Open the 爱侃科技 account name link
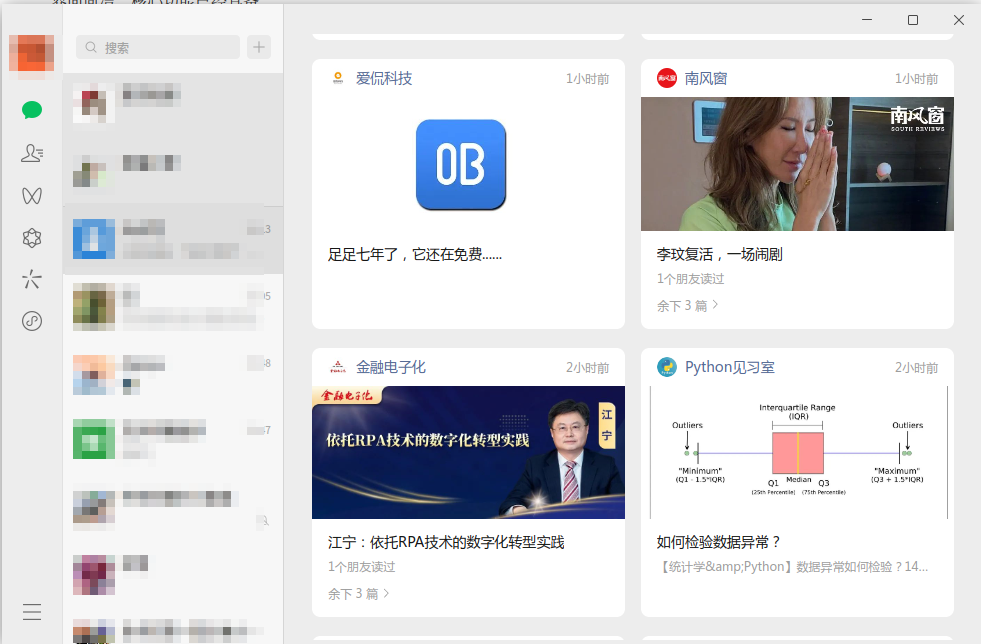Screen dimensions: 981x644 click(x=384, y=78)
